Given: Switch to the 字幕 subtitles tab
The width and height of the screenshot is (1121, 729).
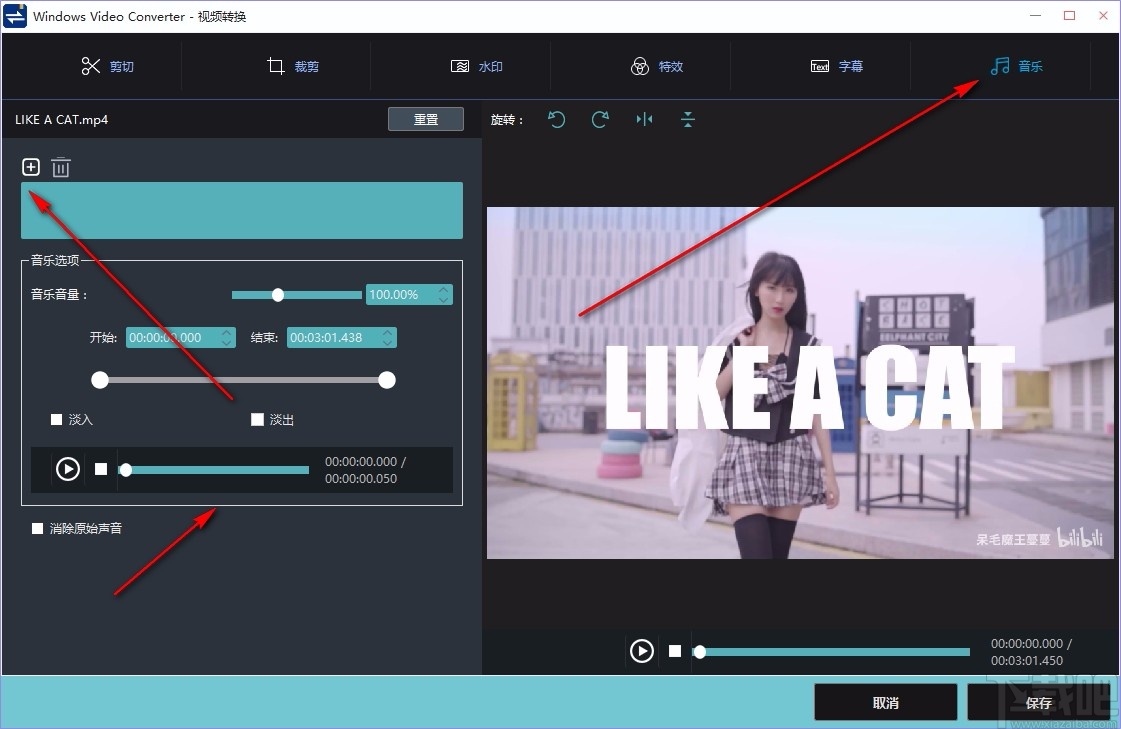Looking at the screenshot, I should (838, 66).
